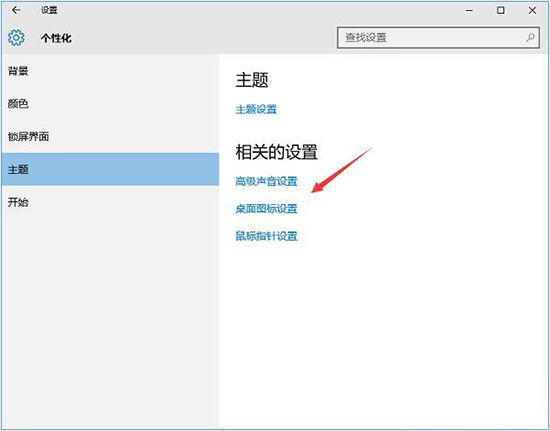Focus the 查找设置 search field

tap(438, 38)
